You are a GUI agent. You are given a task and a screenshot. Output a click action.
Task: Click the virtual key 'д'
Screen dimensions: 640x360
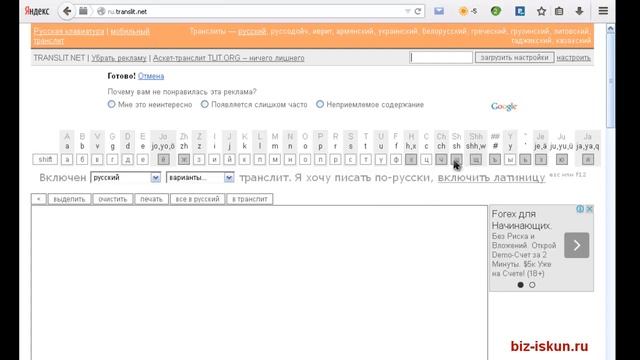point(127,160)
